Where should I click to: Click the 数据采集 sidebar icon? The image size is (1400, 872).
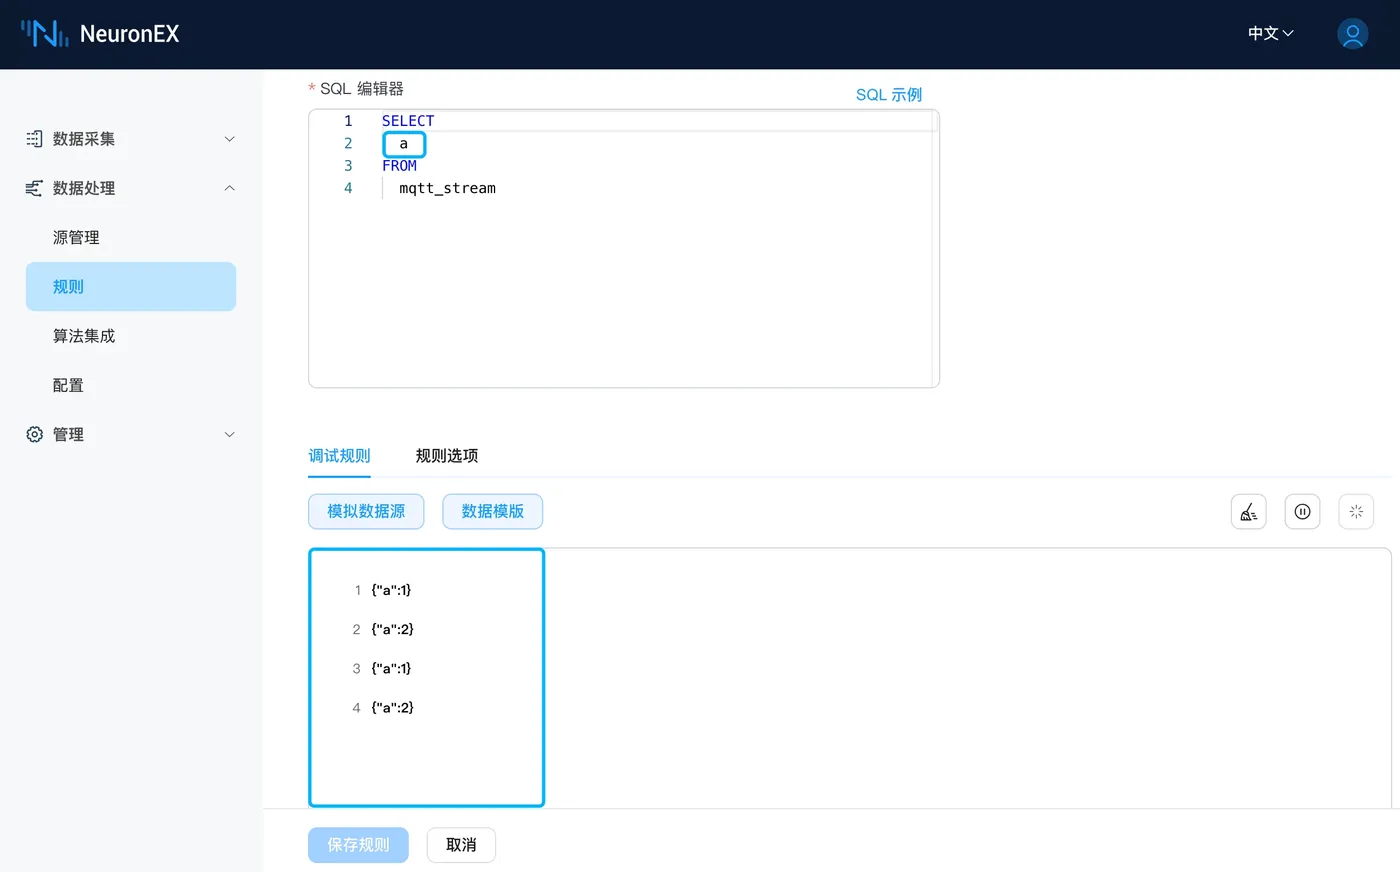tap(34, 139)
